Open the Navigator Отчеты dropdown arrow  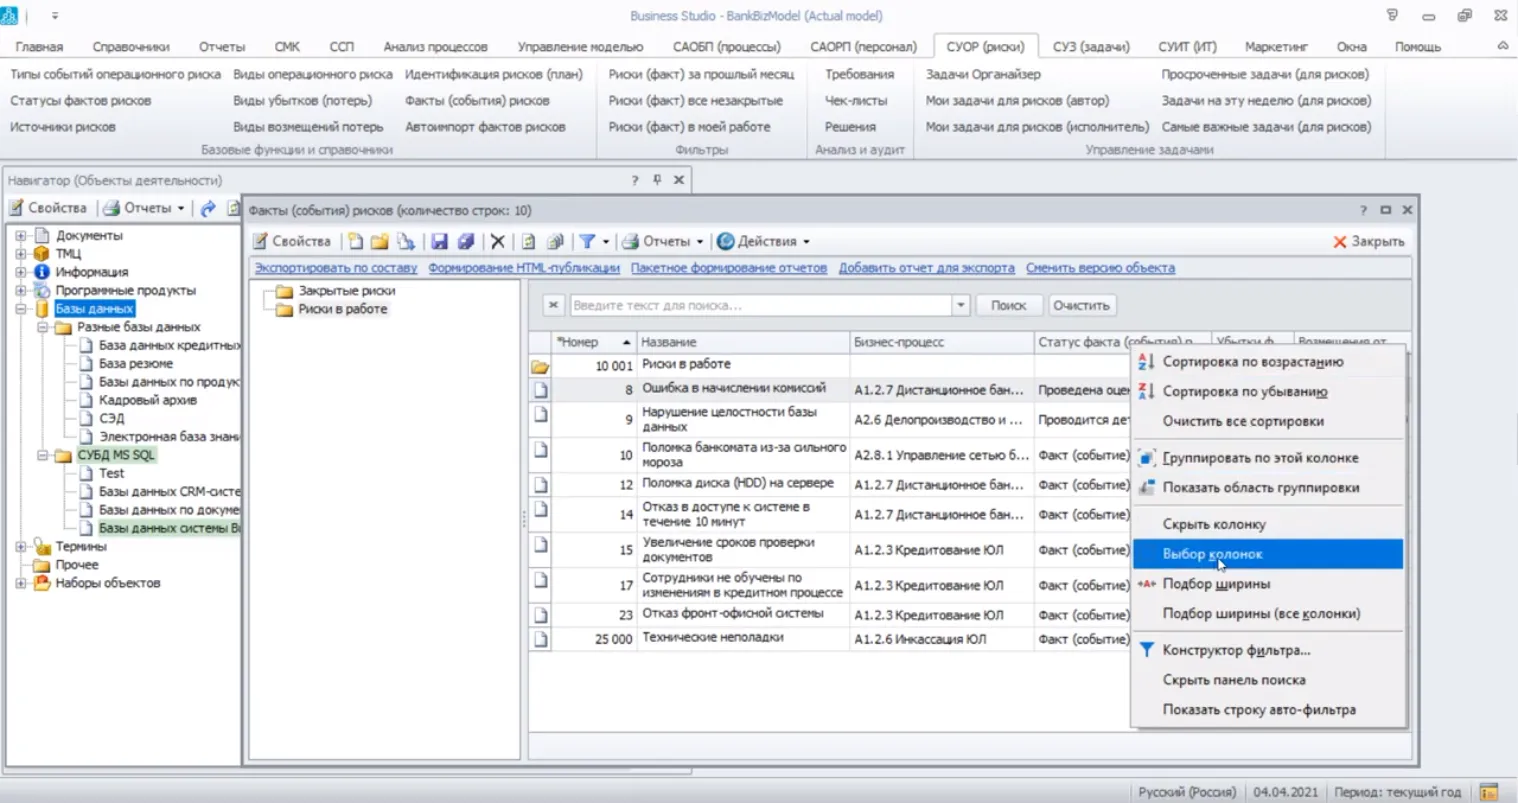point(180,208)
